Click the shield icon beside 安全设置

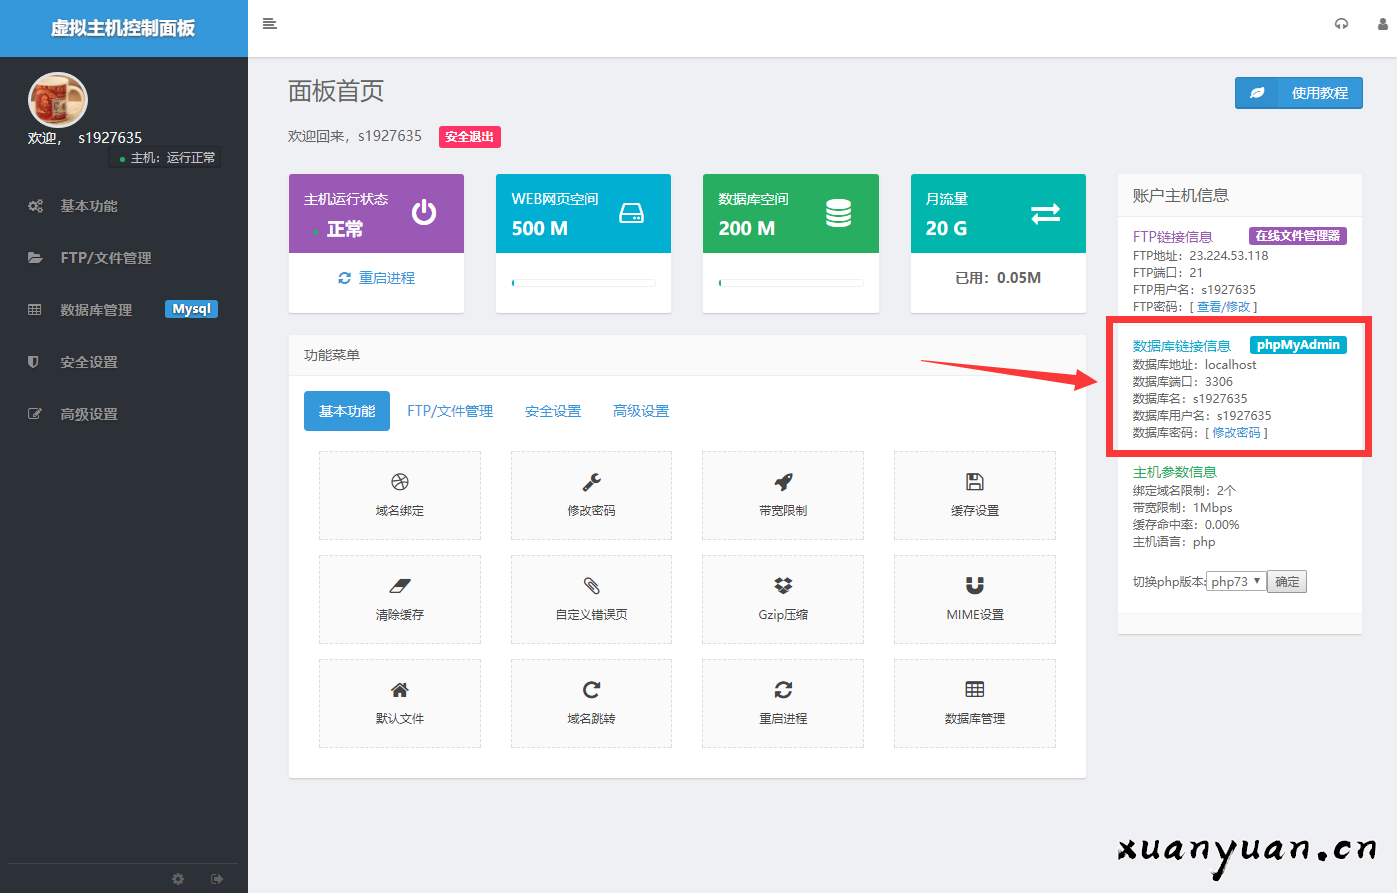pyautogui.click(x=33, y=362)
